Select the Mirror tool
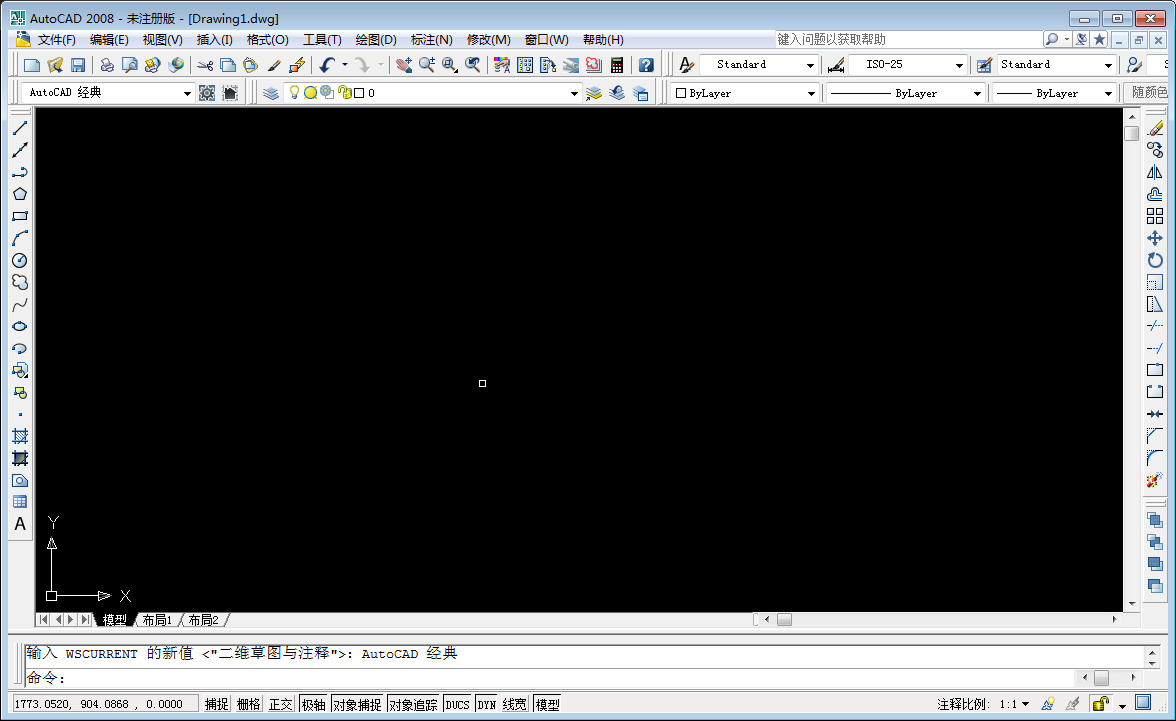Image resolution: width=1176 pixels, height=721 pixels. click(1156, 172)
